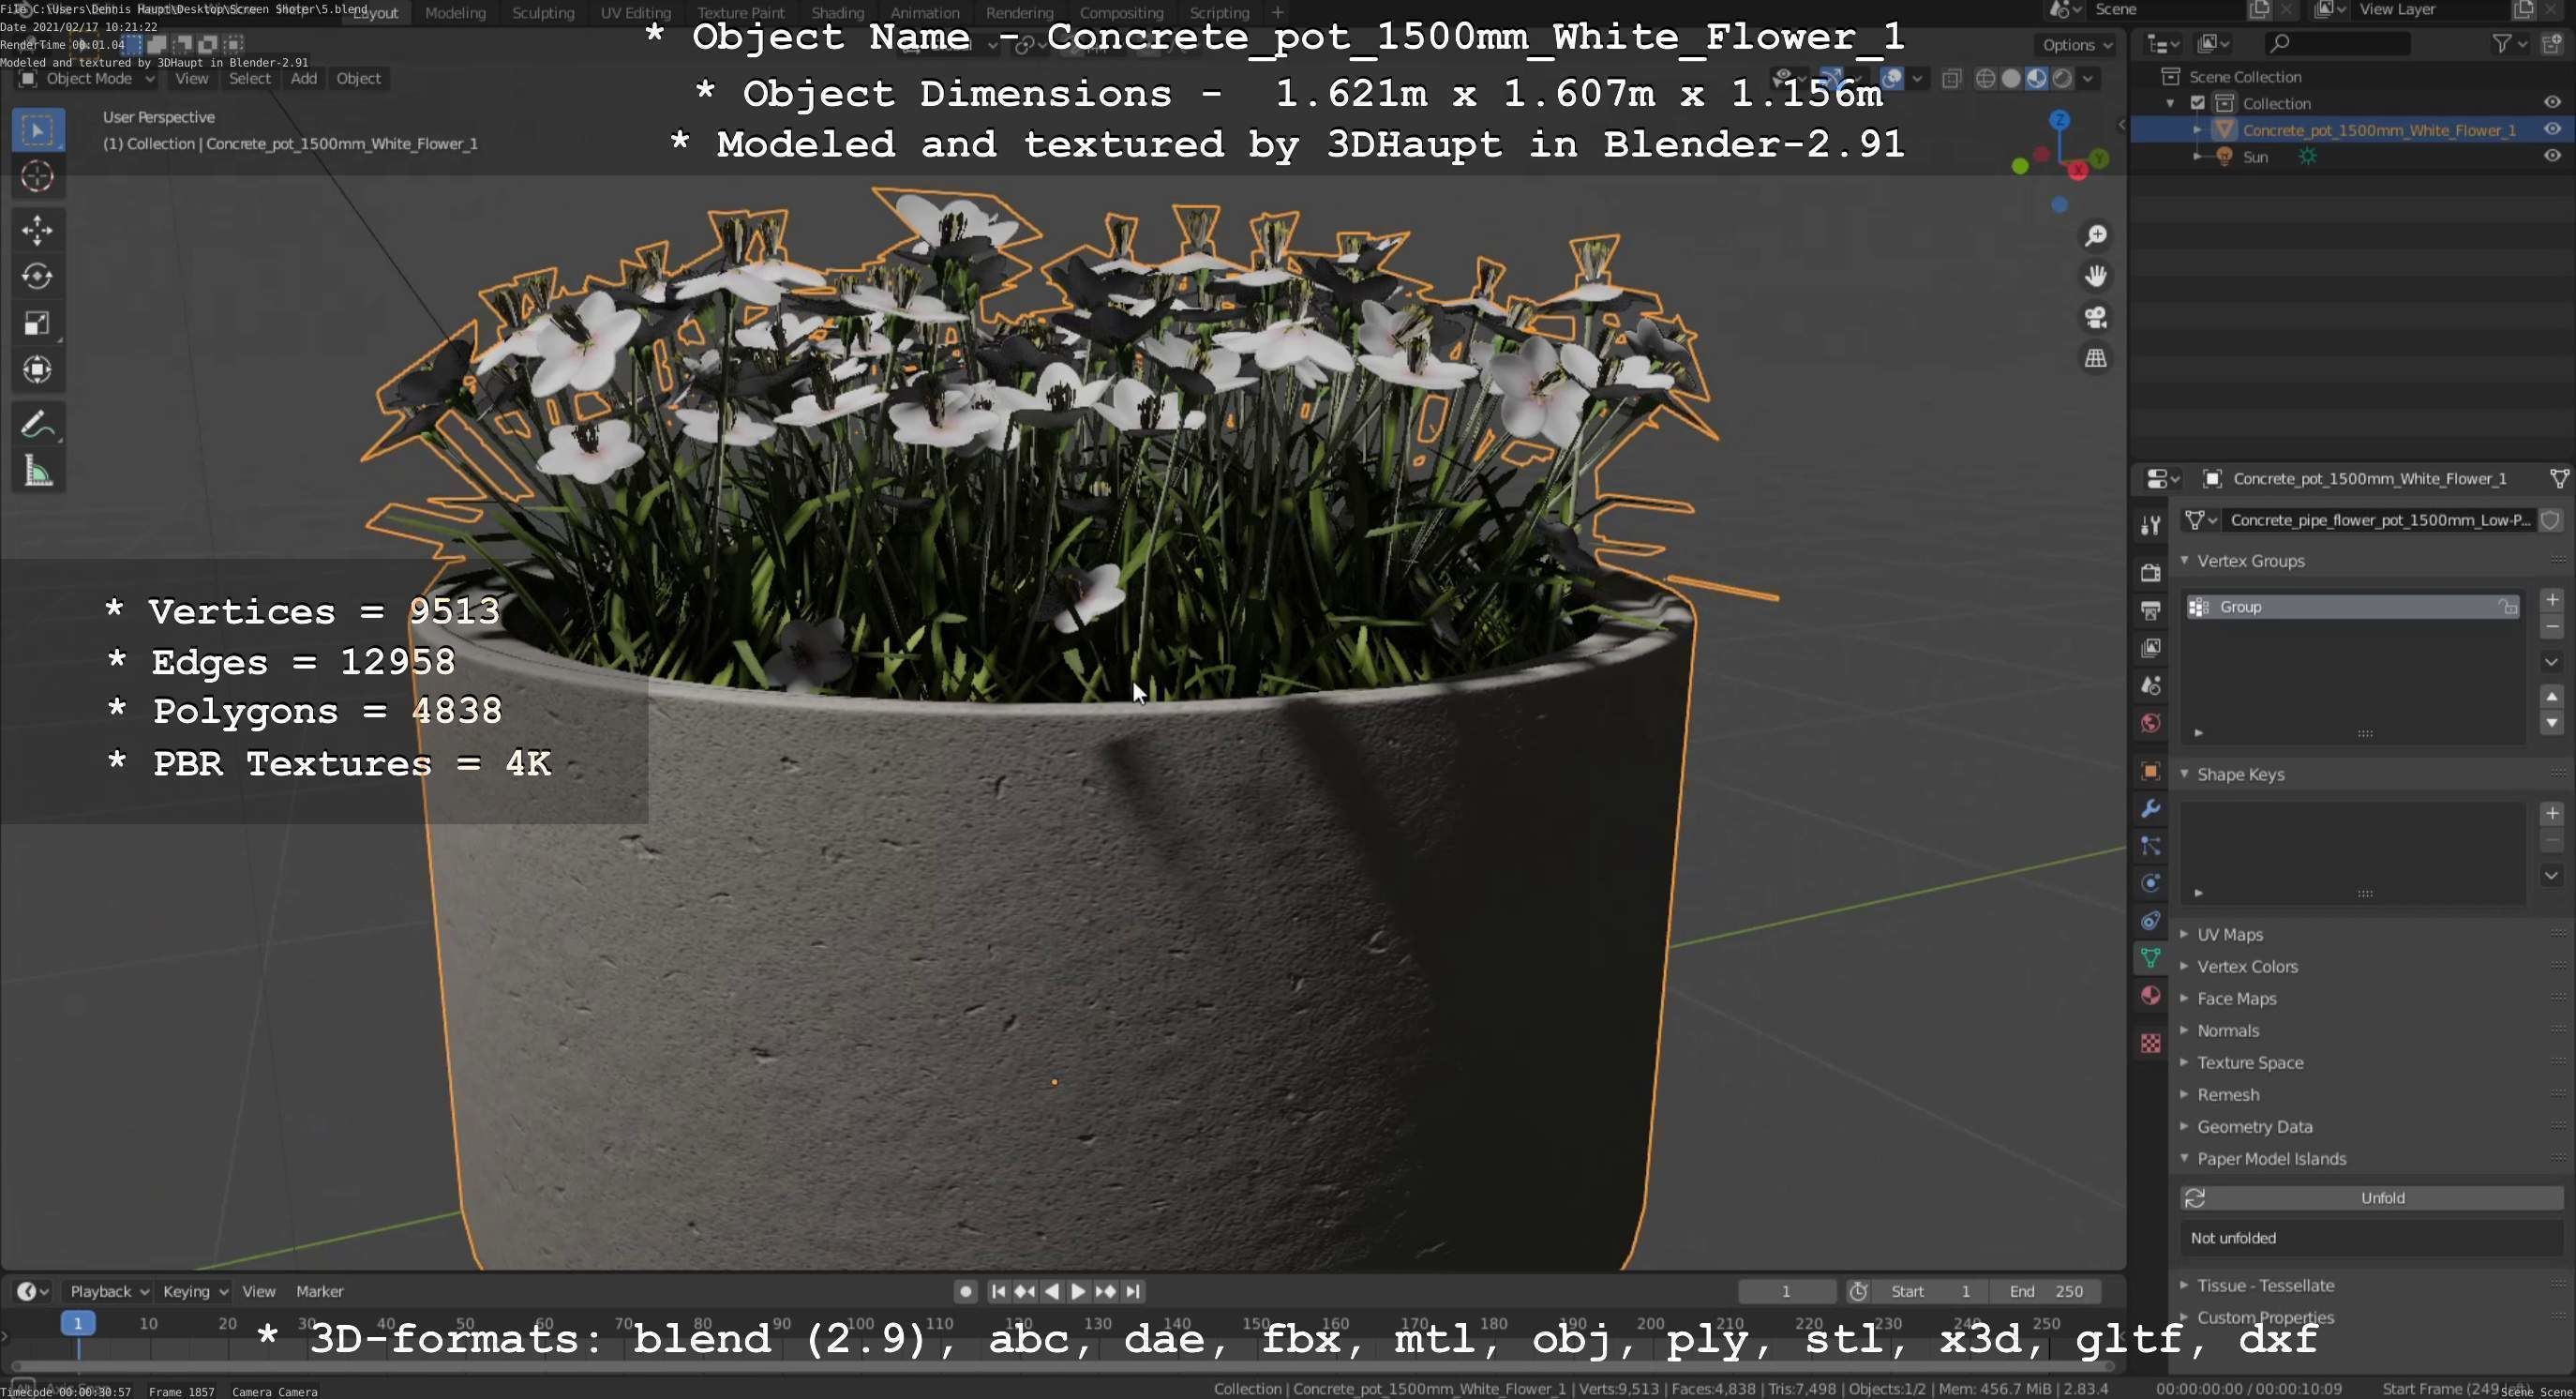2576x1399 pixels.
Task: Select the Transform tool
Action: 38,370
